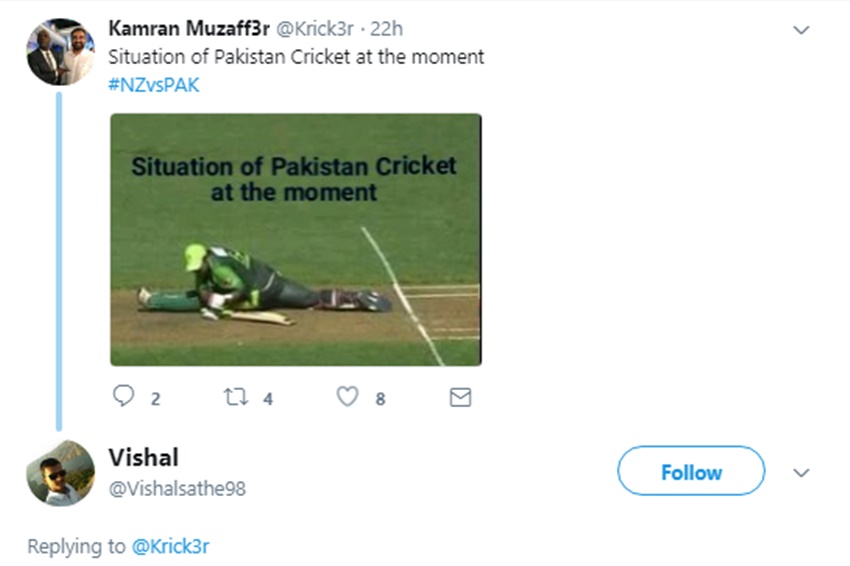Follow Vishal's account
Image resolution: width=850 pixels, height=566 pixels.
pos(690,472)
